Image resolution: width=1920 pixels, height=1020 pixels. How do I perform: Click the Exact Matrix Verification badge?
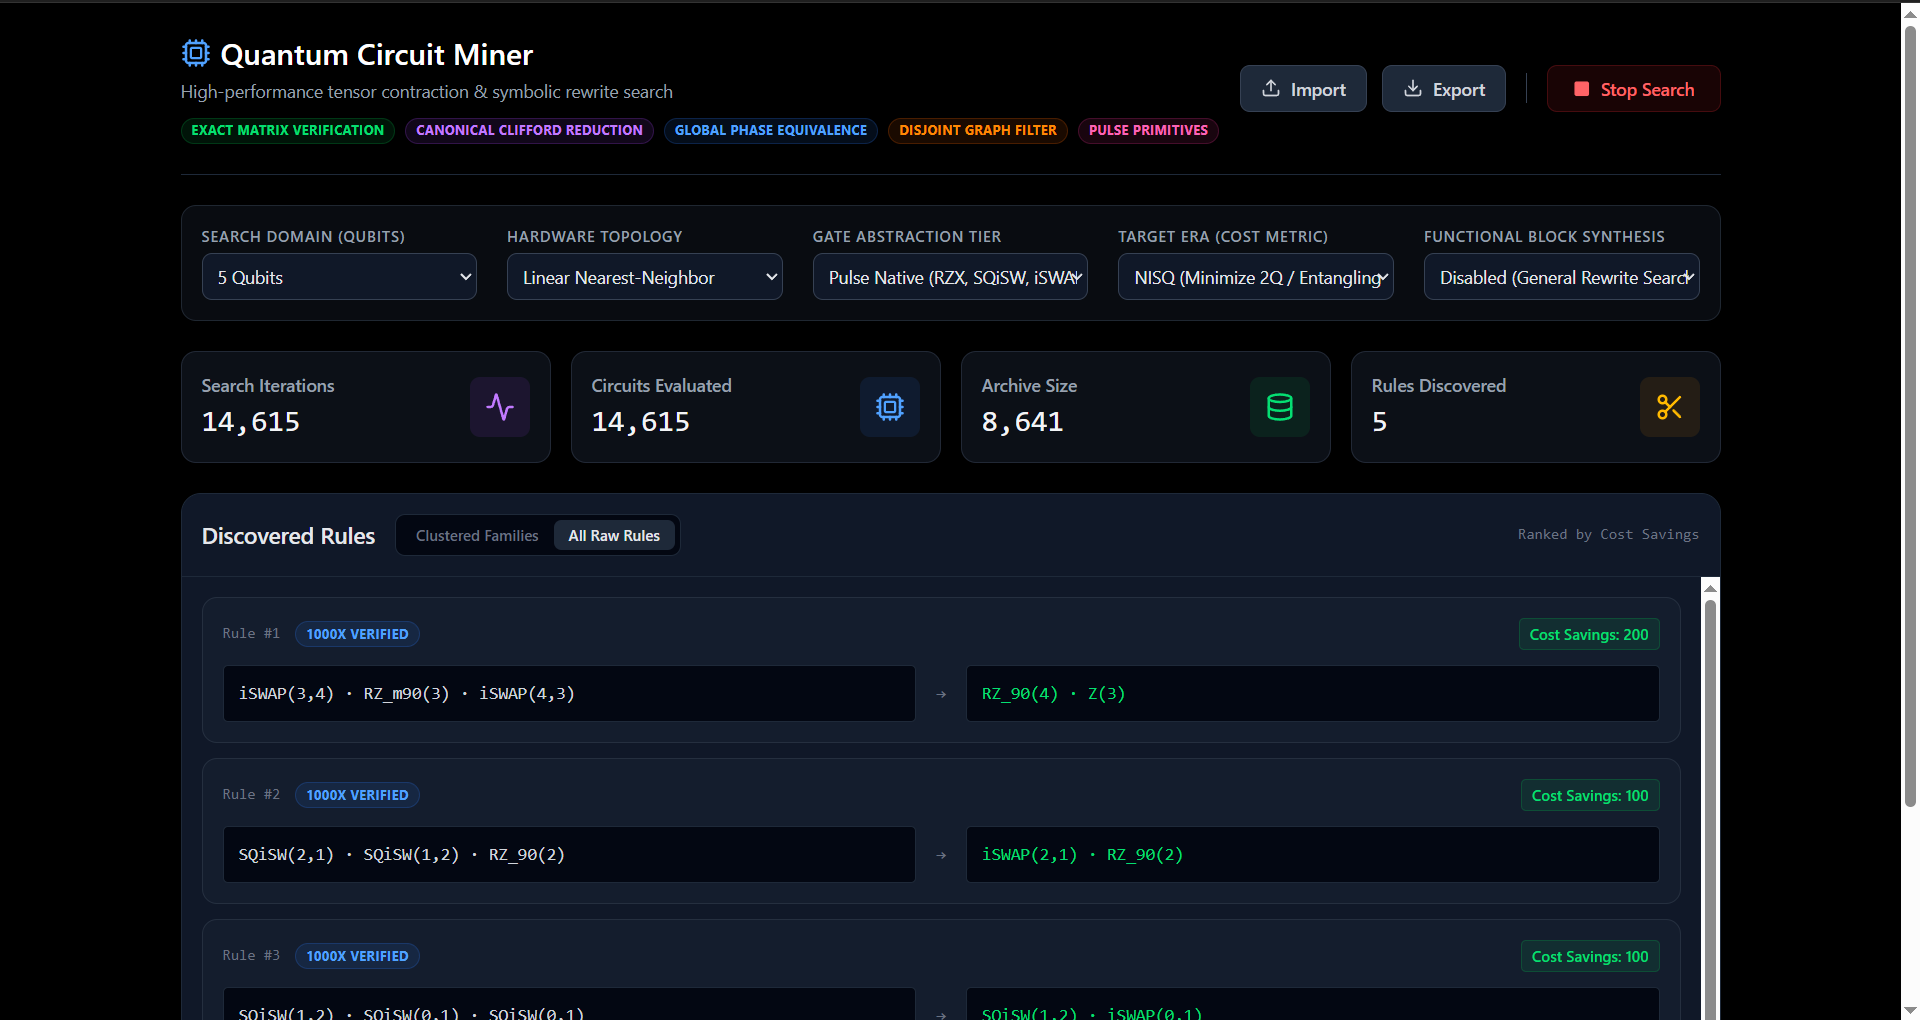coord(288,130)
